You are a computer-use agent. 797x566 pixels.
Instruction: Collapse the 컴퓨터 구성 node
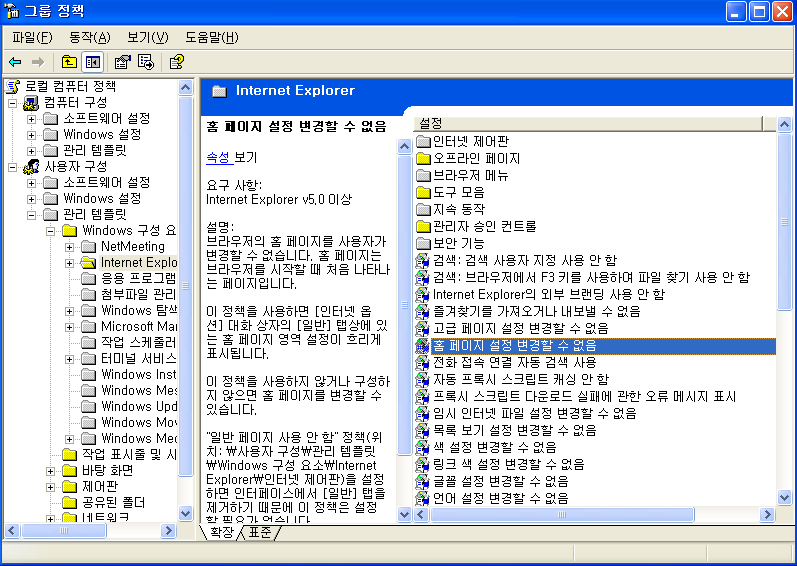point(13,103)
